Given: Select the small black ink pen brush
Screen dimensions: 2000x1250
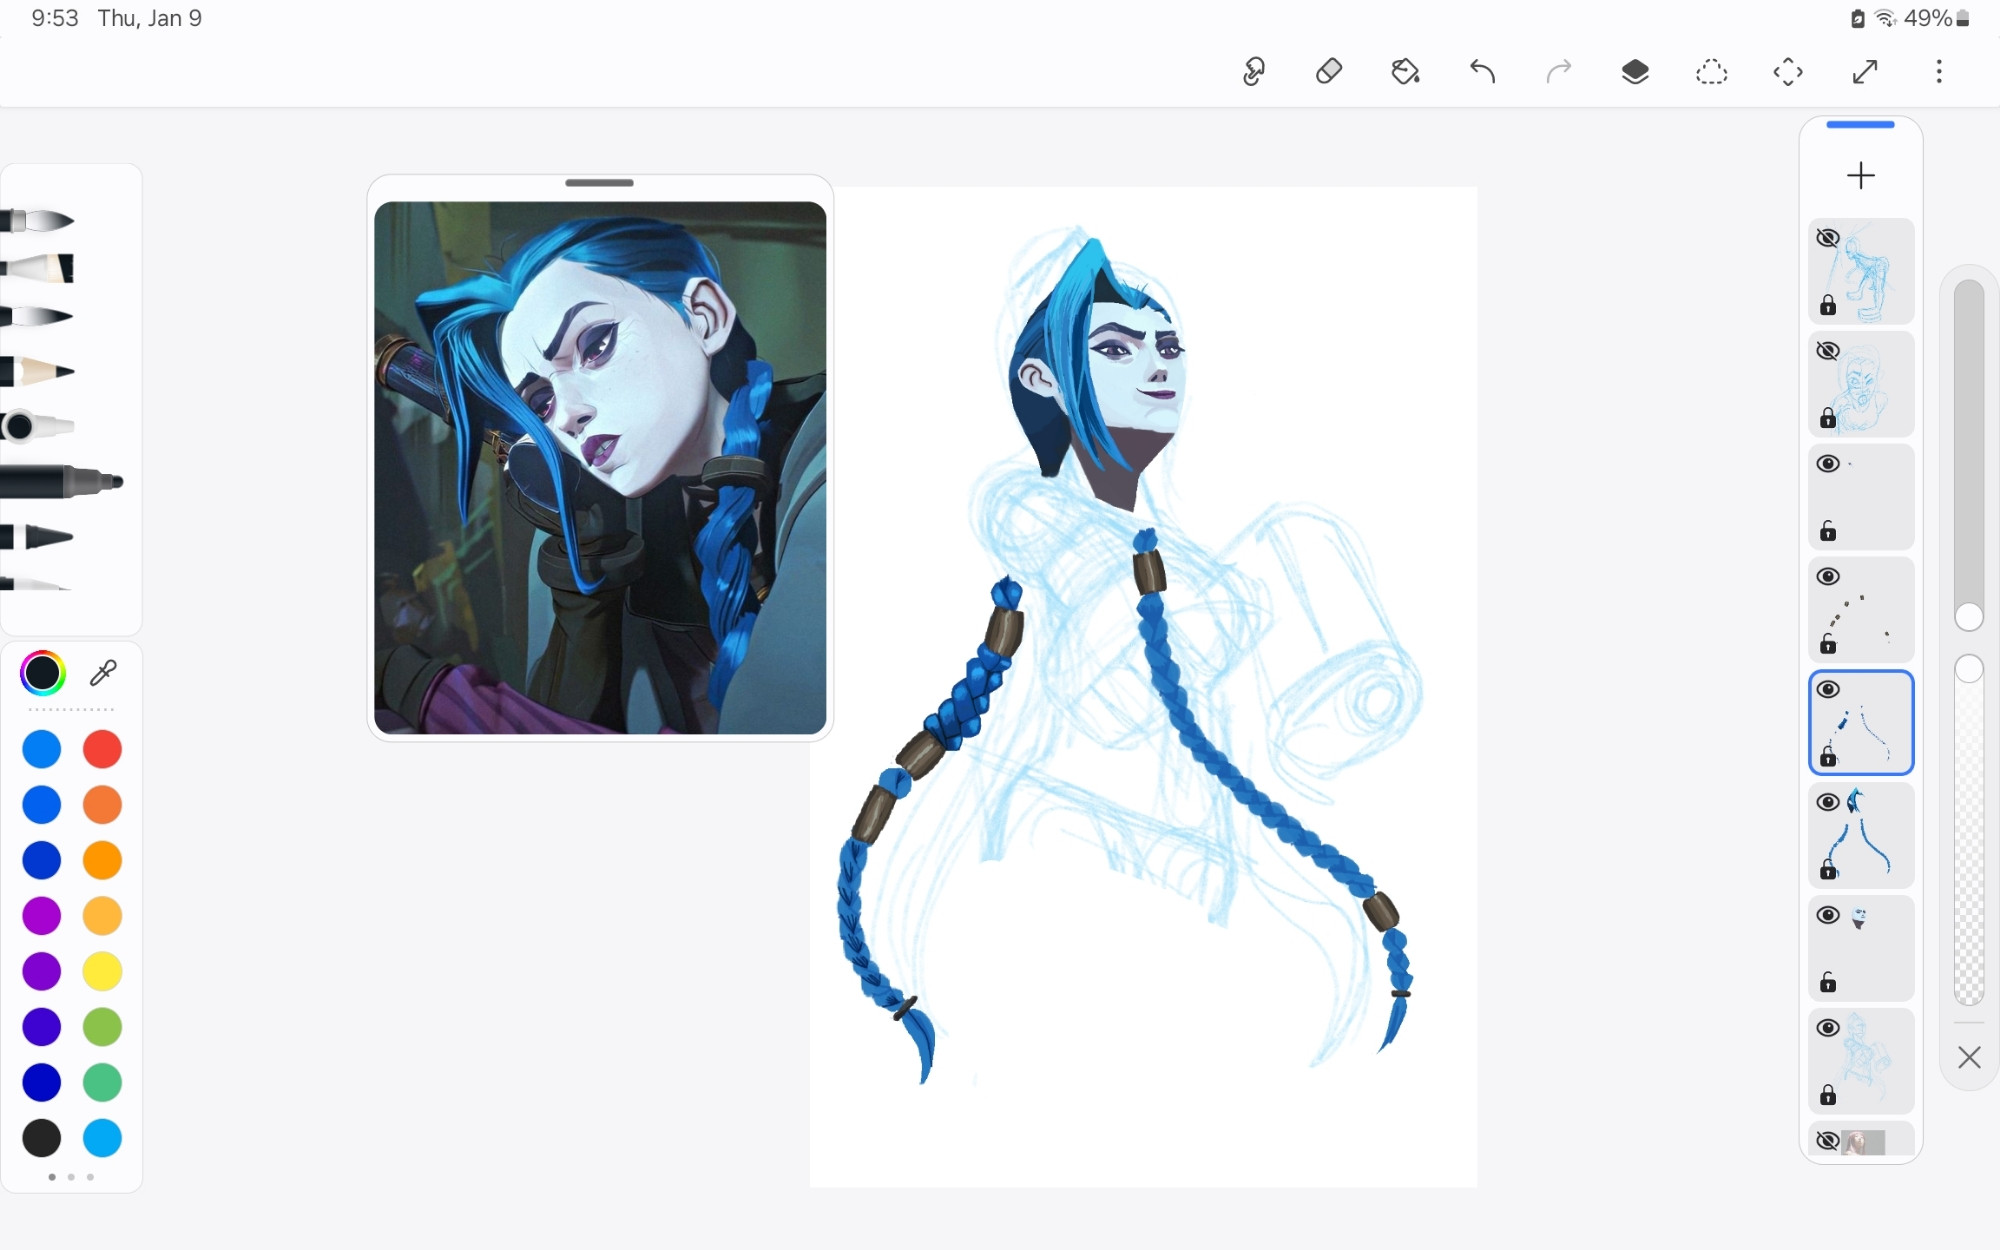Looking at the screenshot, I should 38,537.
